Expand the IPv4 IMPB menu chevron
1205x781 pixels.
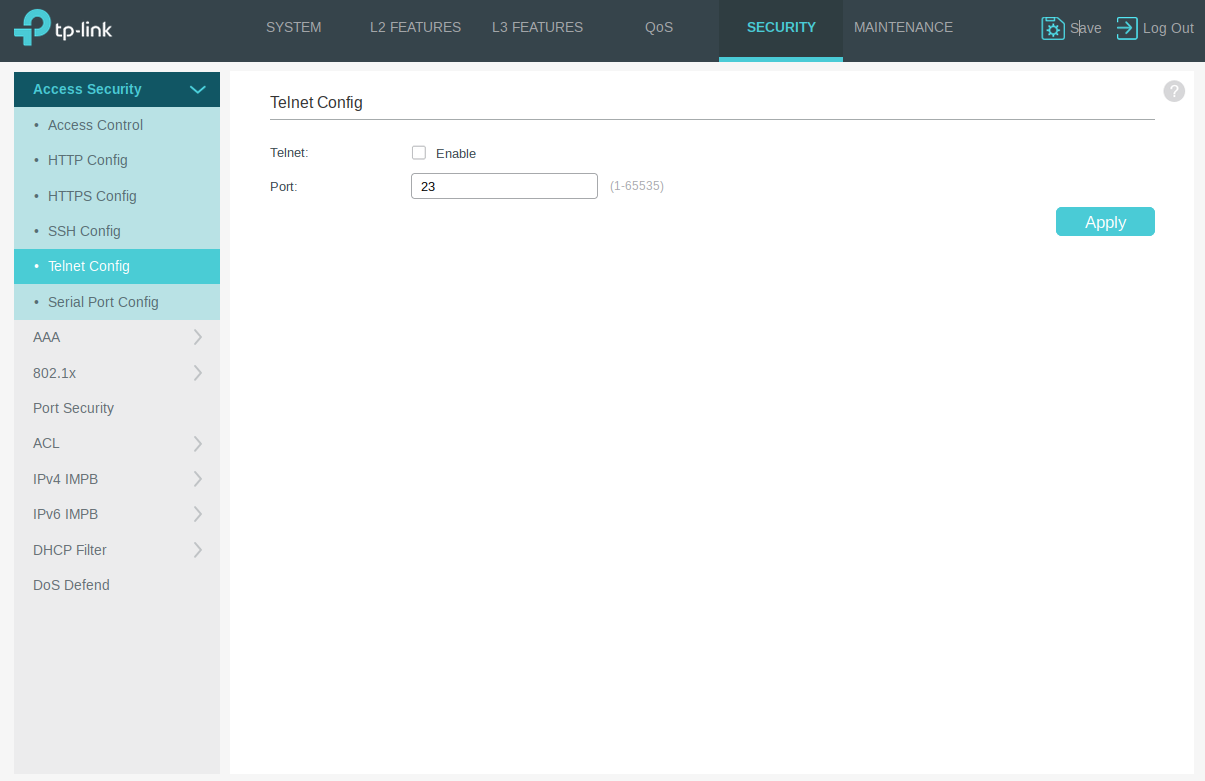click(x=198, y=479)
